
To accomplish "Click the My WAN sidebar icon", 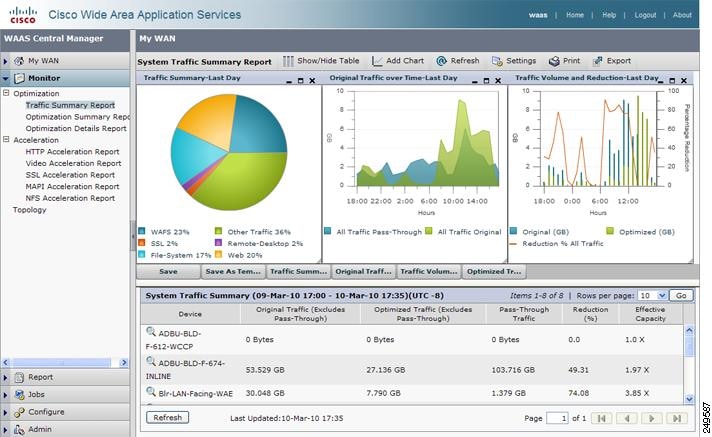I will pyautogui.click(x=19, y=60).
